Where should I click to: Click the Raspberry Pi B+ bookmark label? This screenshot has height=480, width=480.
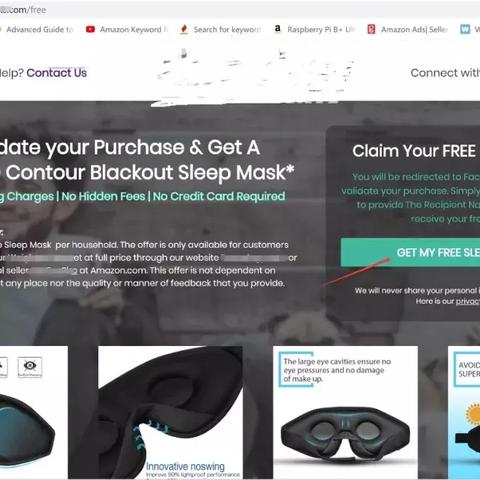pyautogui.click(x=321, y=29)
